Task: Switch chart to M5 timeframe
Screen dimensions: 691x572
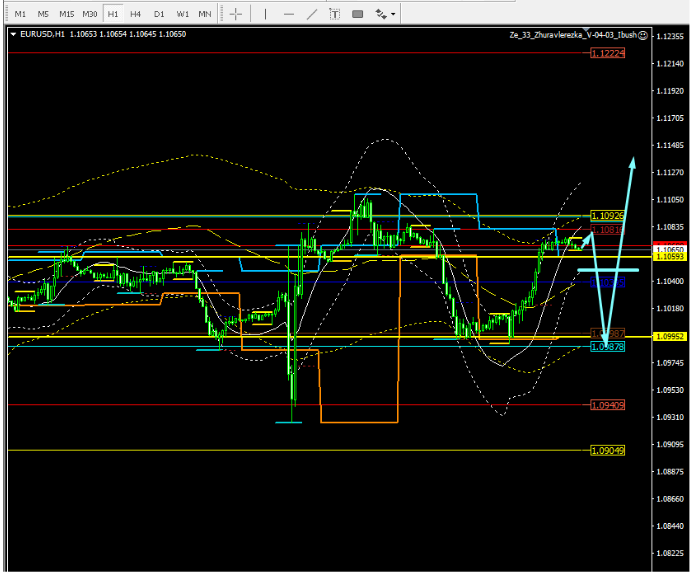Action: click(43, 14)
